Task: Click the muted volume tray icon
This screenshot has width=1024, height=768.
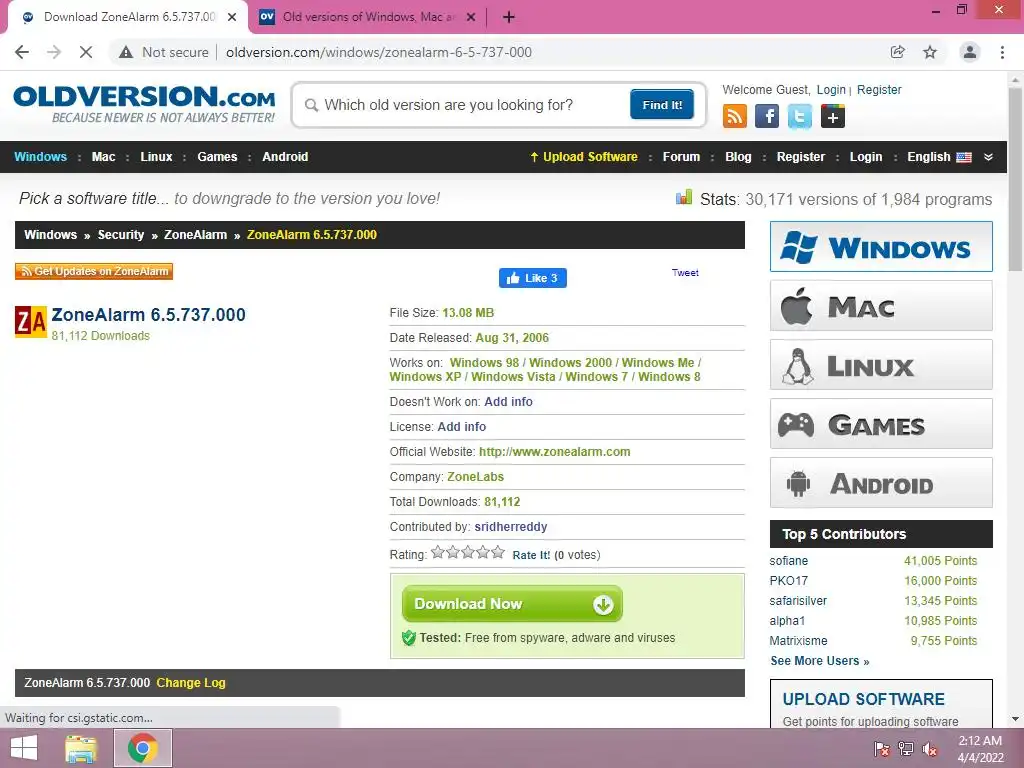Action: pyautogui.click(x=930, y=749)
